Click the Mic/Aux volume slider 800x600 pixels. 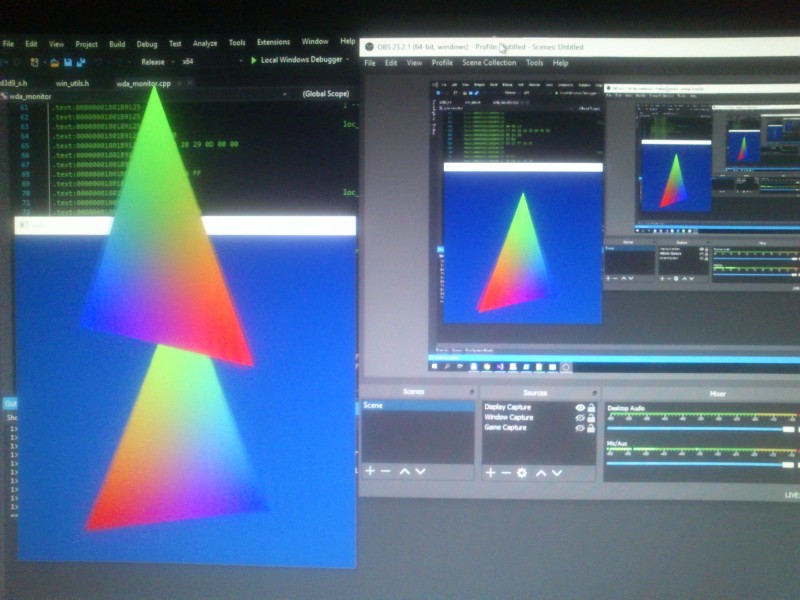click(x=701, y=464)
